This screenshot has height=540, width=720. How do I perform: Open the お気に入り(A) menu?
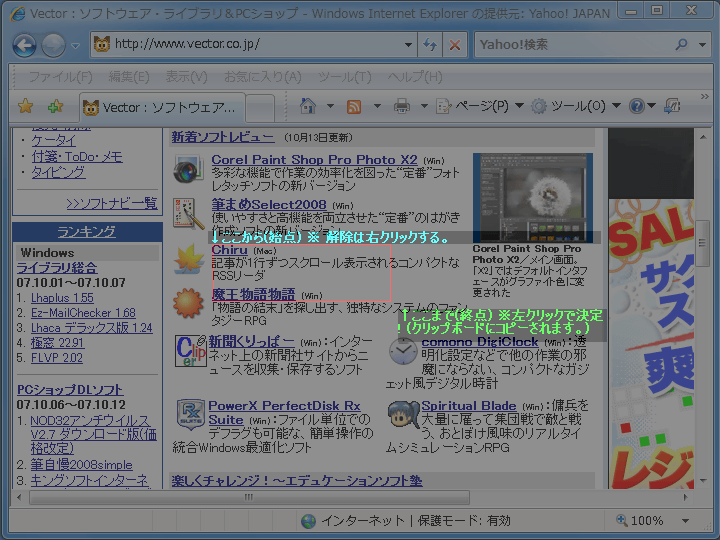pyautogui.click(x=262, y=77)
